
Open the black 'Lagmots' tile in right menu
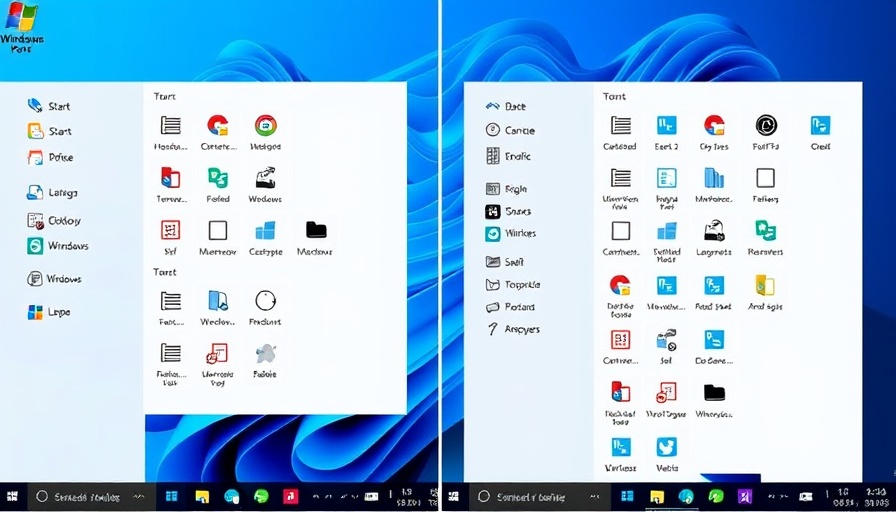pos(714,238)
